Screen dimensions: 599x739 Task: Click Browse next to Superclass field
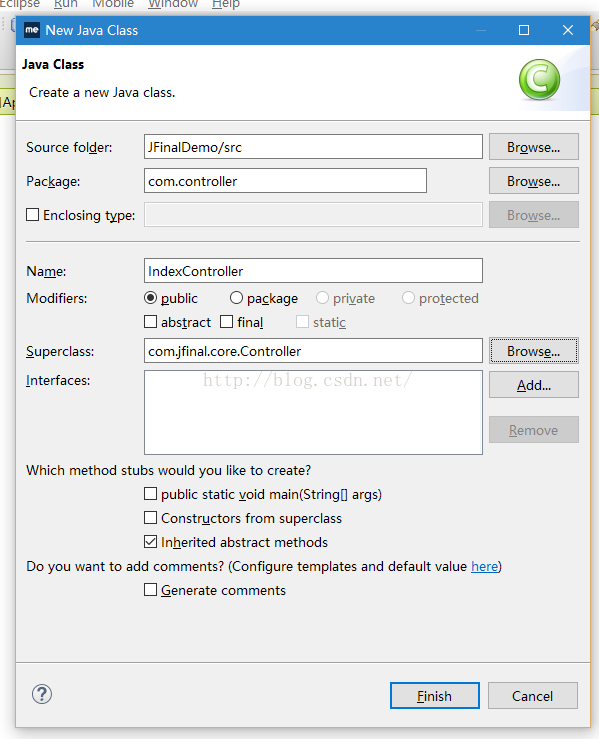point(533,351)
